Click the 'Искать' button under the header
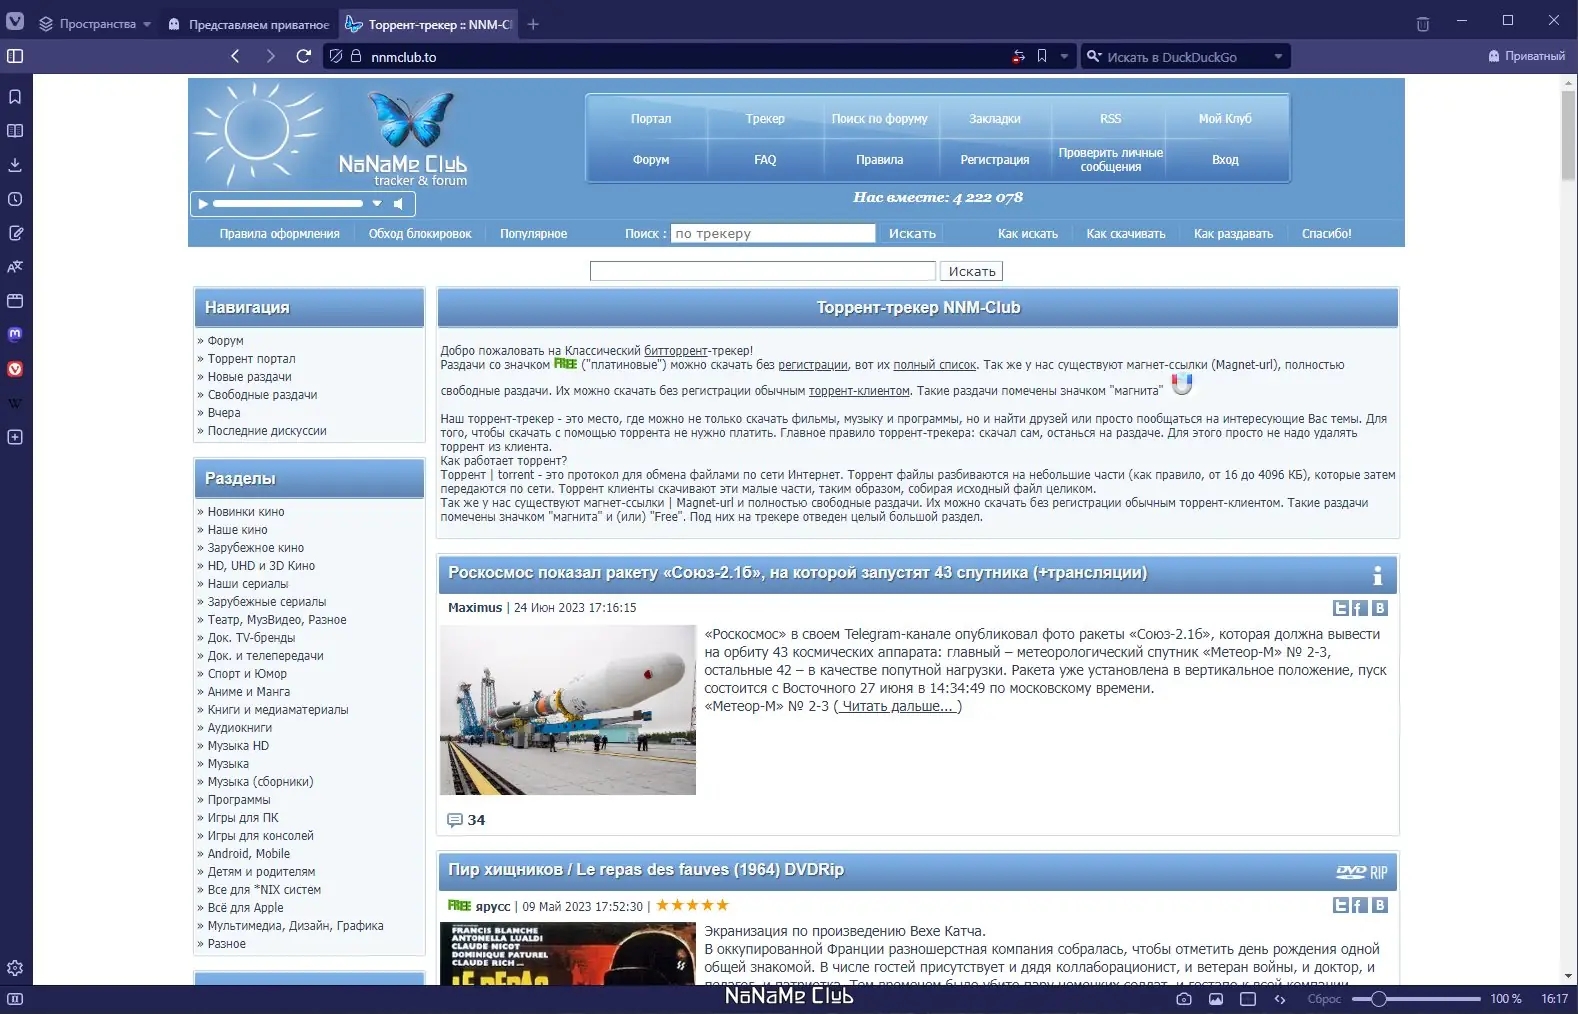The height and width of the screenshot is (1014, 1578). tap(971, 271)
